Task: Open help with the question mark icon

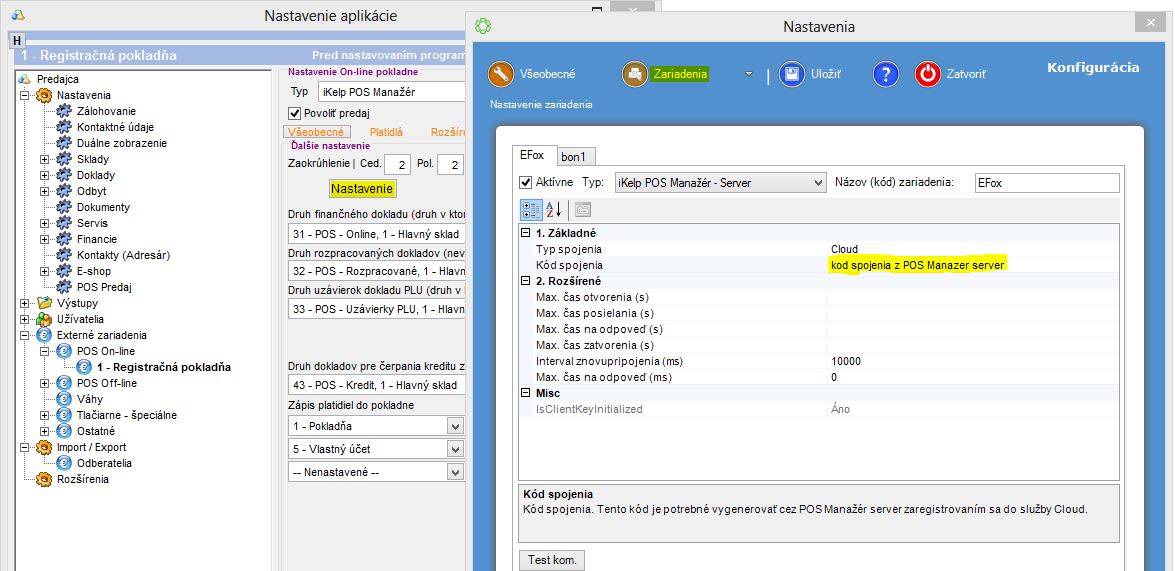Action: click(x=886, y=74)
